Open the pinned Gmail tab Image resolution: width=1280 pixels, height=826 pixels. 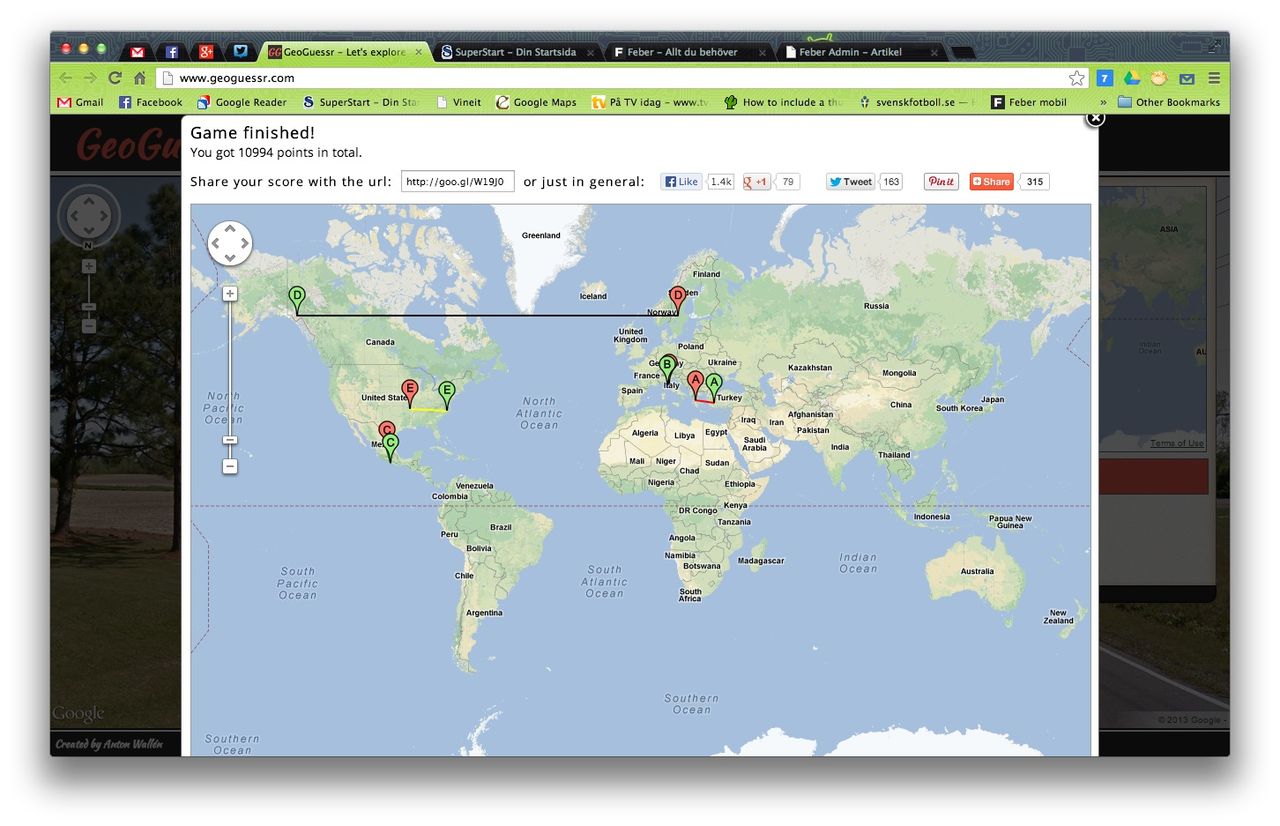point(137,52)
